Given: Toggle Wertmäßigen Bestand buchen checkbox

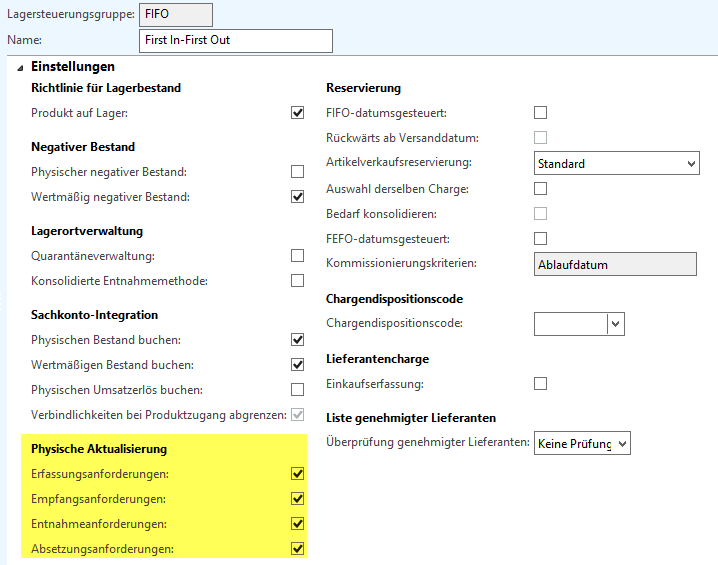Looking at the screenshot, I should coord(297,365).
